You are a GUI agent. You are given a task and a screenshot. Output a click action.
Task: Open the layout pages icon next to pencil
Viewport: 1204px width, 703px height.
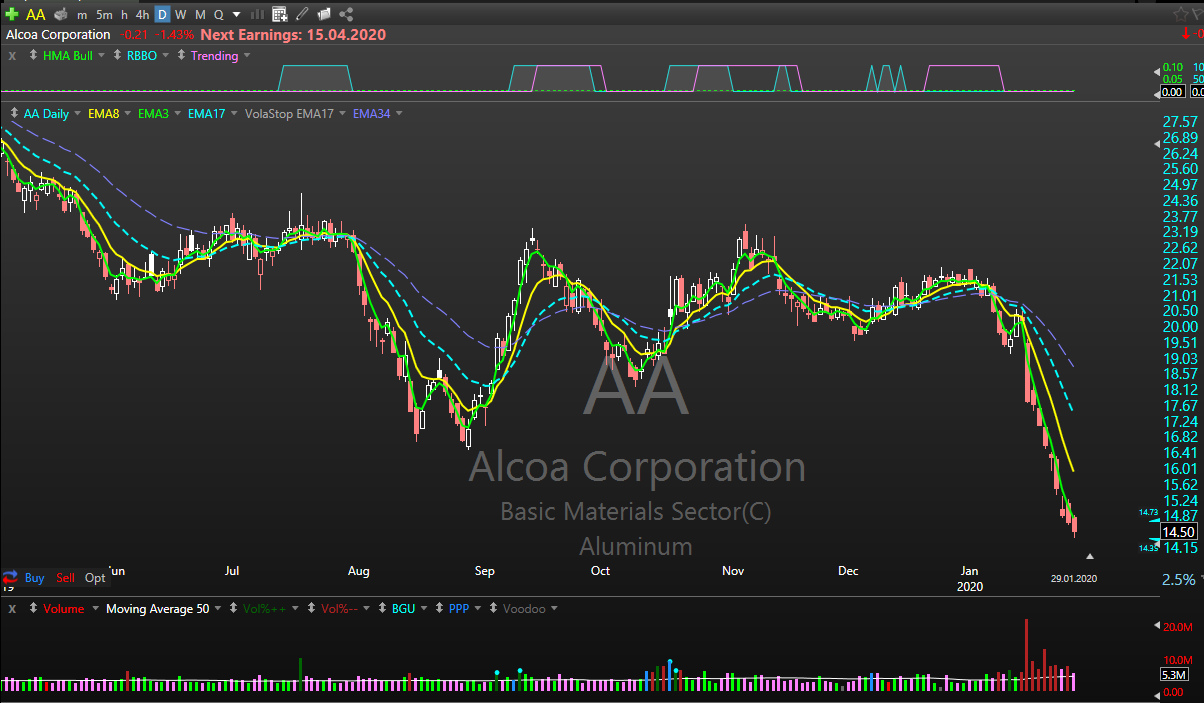pos(324,14)
